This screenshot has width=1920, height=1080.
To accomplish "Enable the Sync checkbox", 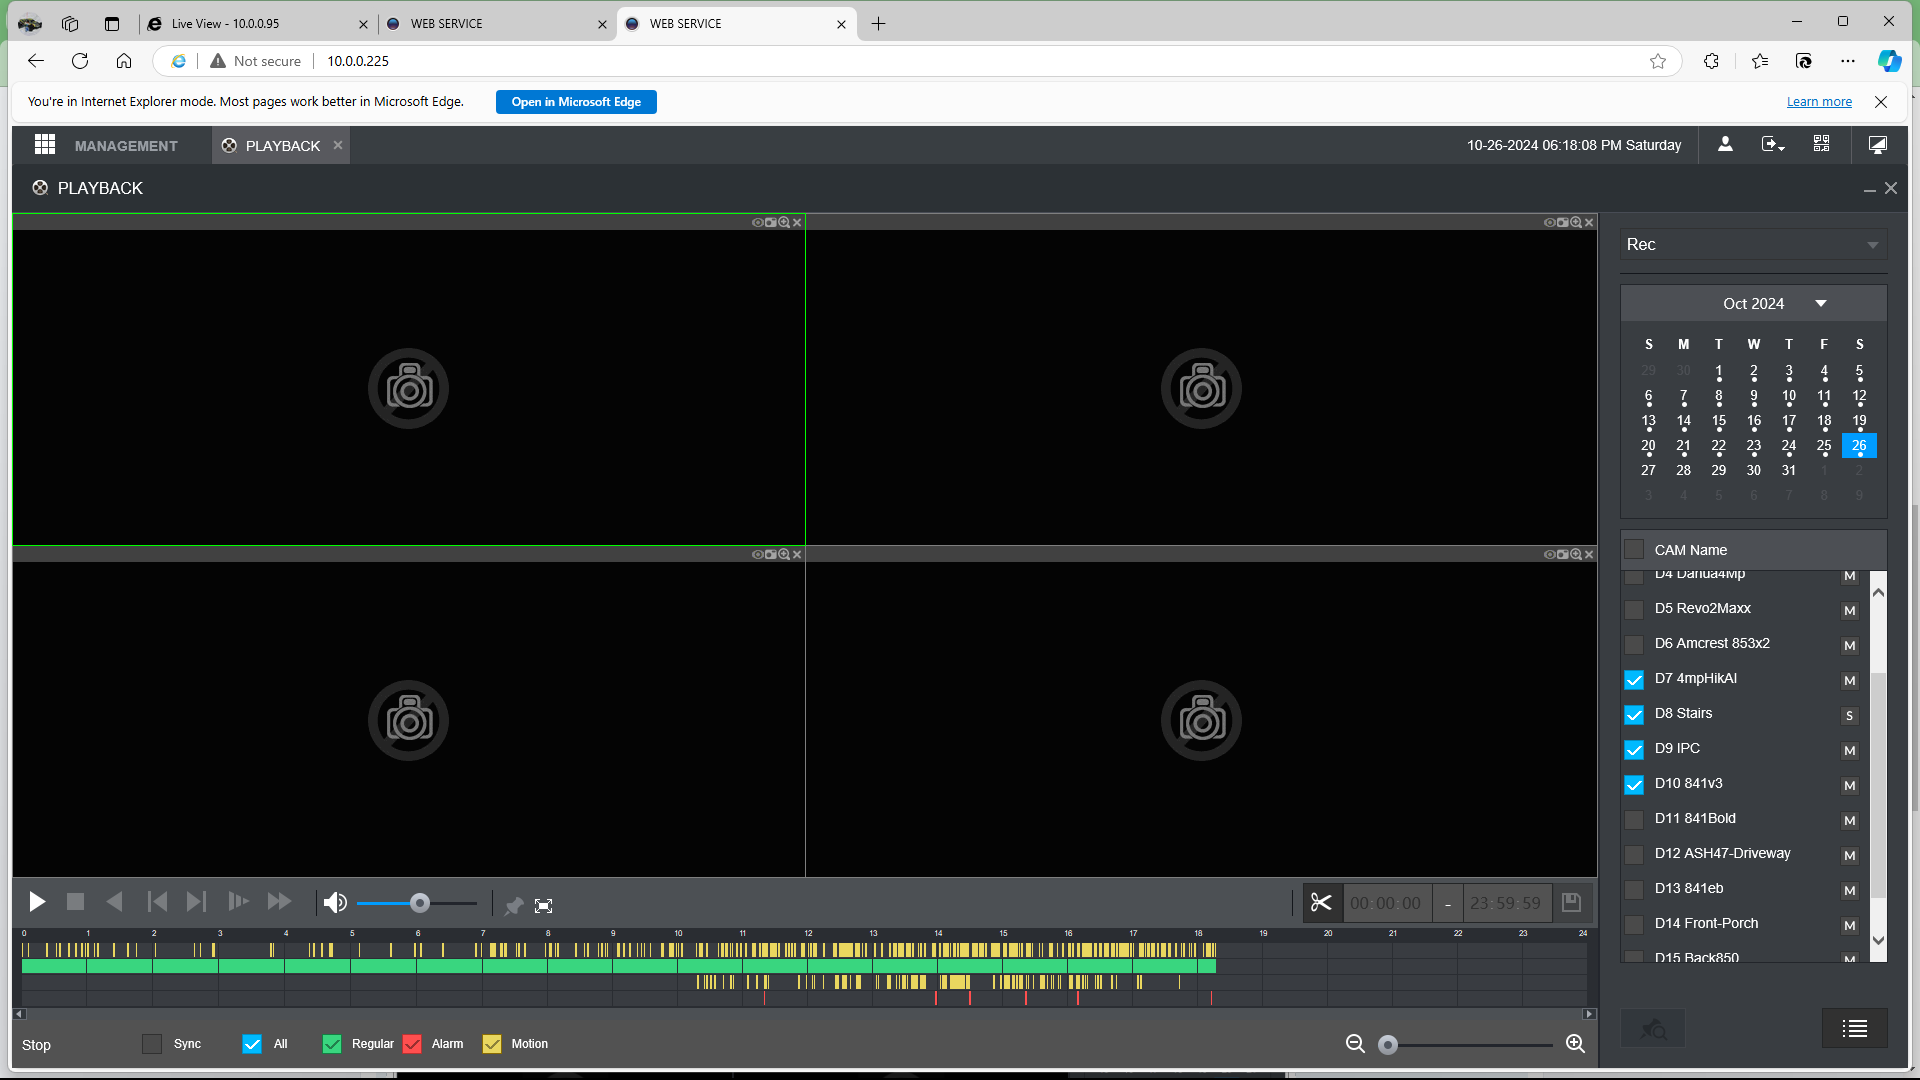I will tap(152, 1044).
